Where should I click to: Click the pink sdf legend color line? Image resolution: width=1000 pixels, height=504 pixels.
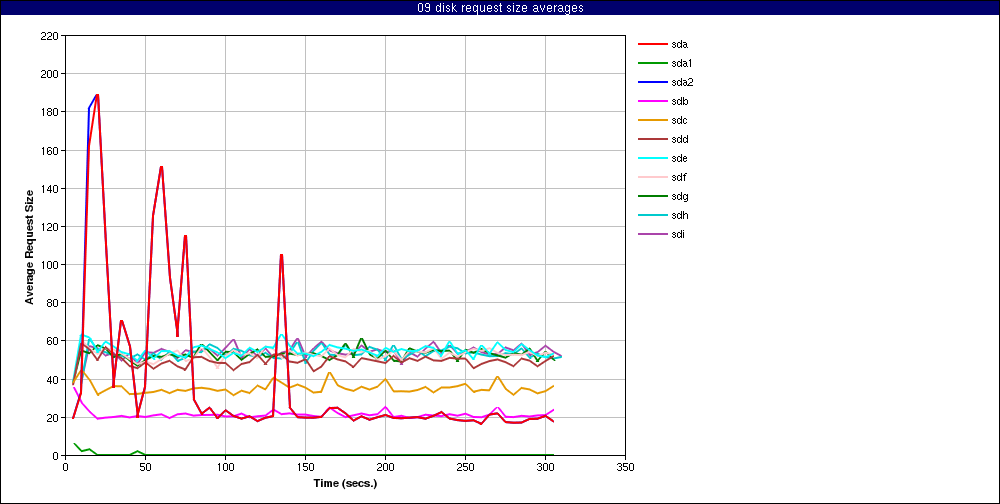pos(651,177)
